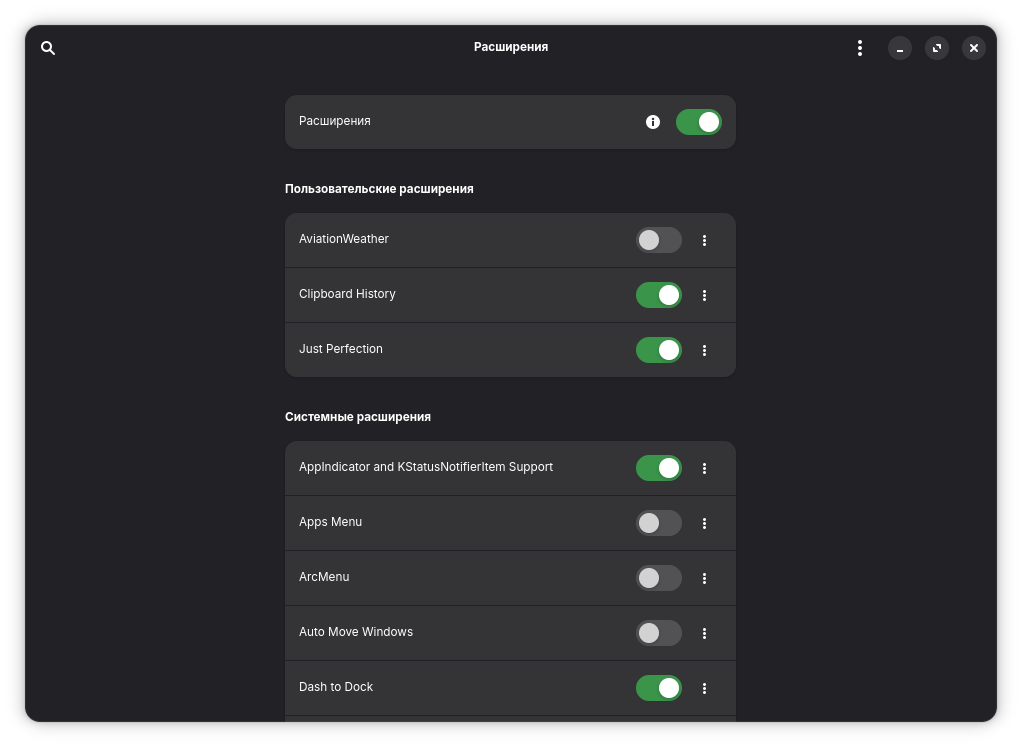Disable the Just Perfection extension
The height and width of the screenshot is (747, 1022).
point(658,350)
